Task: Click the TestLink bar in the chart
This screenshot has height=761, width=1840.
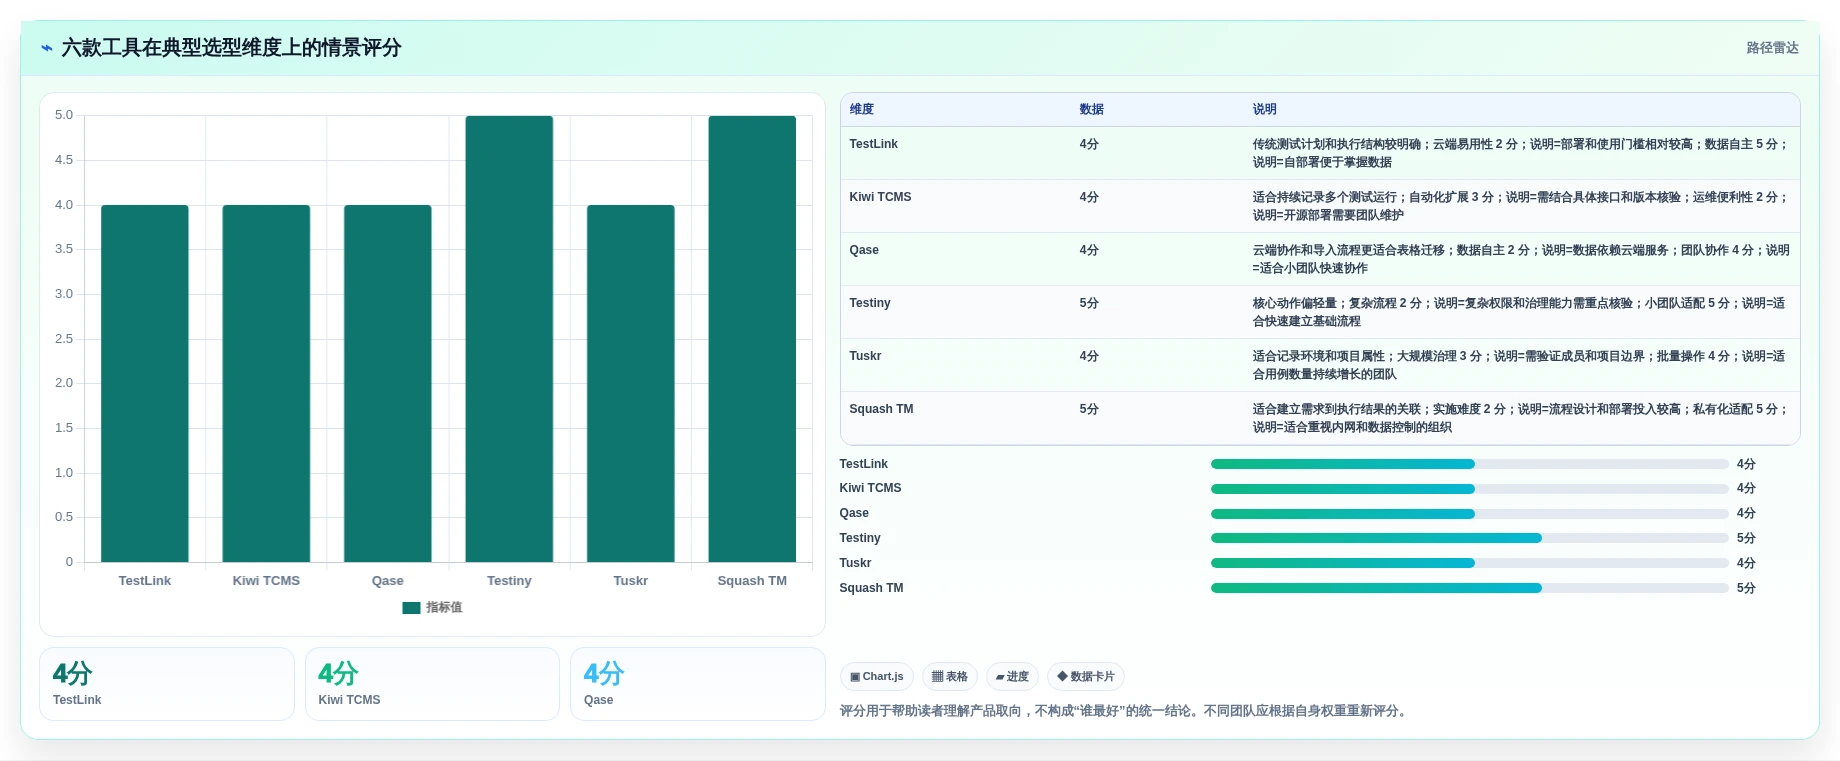Action: (x=145, y=384)
